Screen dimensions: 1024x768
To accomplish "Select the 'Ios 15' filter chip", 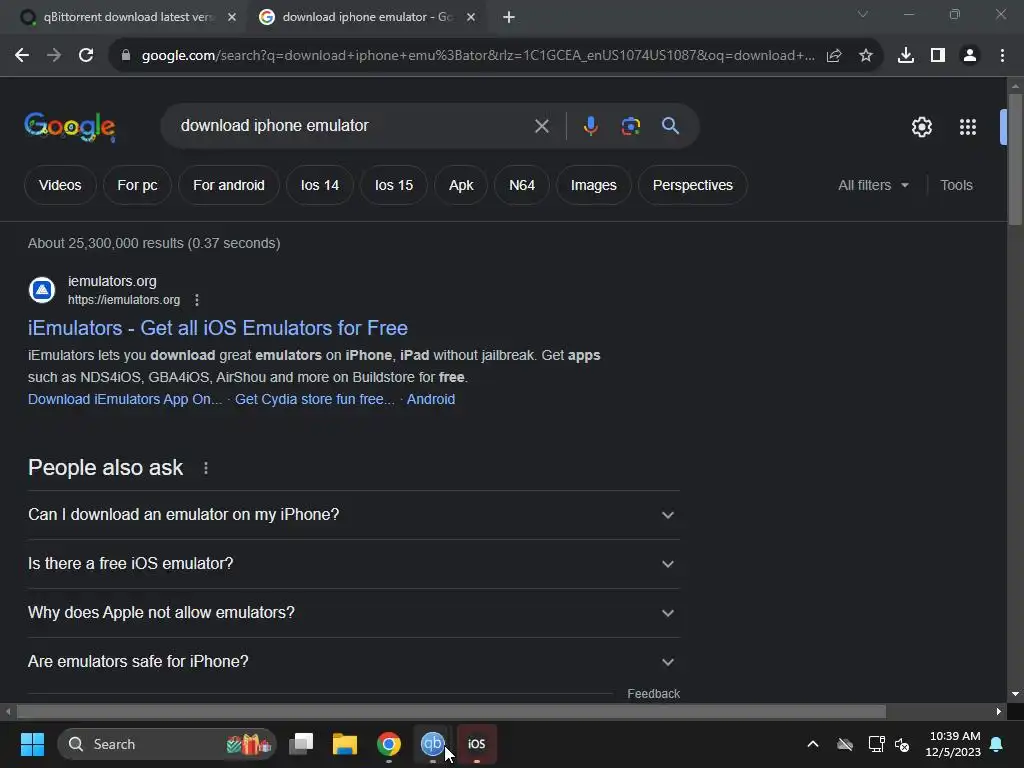I will [x=394, y=185].
